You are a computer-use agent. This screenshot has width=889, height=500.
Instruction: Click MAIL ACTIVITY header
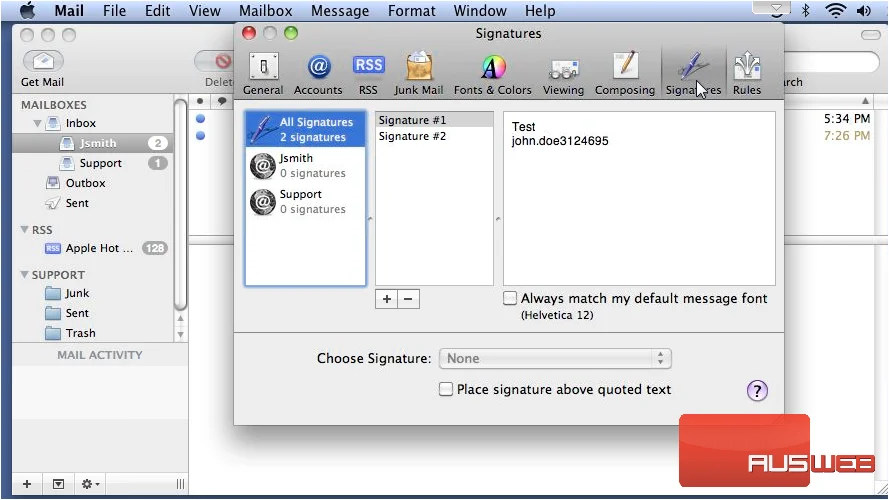coord(100,355)
